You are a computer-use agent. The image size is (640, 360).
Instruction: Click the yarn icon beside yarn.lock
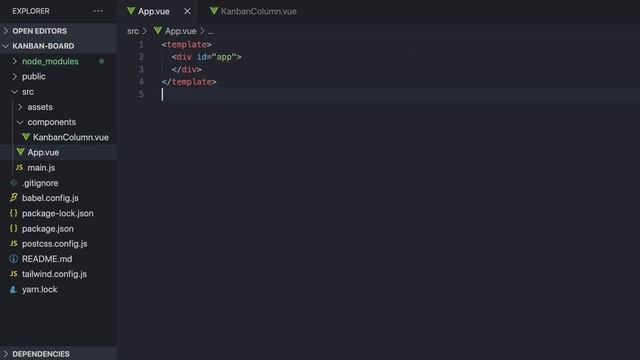(13, 289)
